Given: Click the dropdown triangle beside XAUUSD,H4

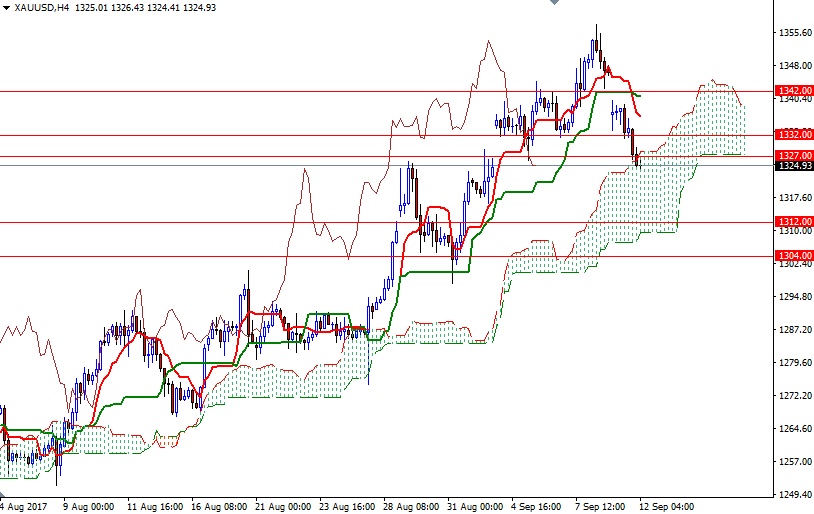Looking at the screenshot, I should click(x=7, y=8).
